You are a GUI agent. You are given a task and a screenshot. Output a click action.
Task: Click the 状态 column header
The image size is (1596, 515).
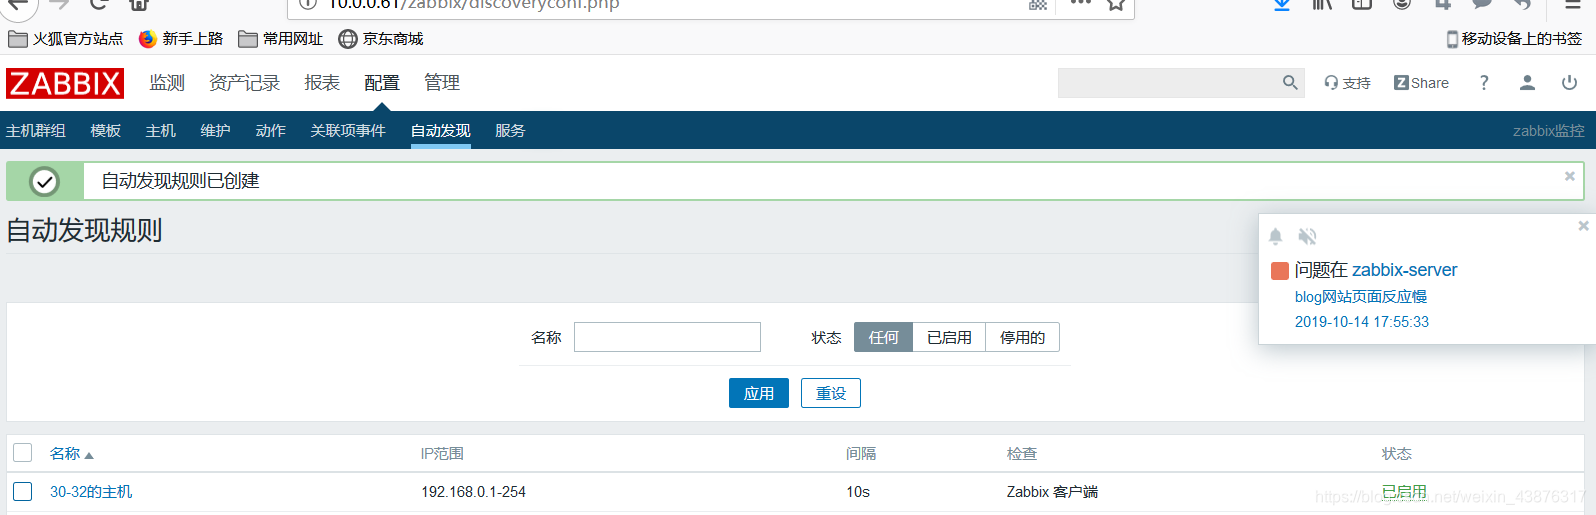[1397, 454]
